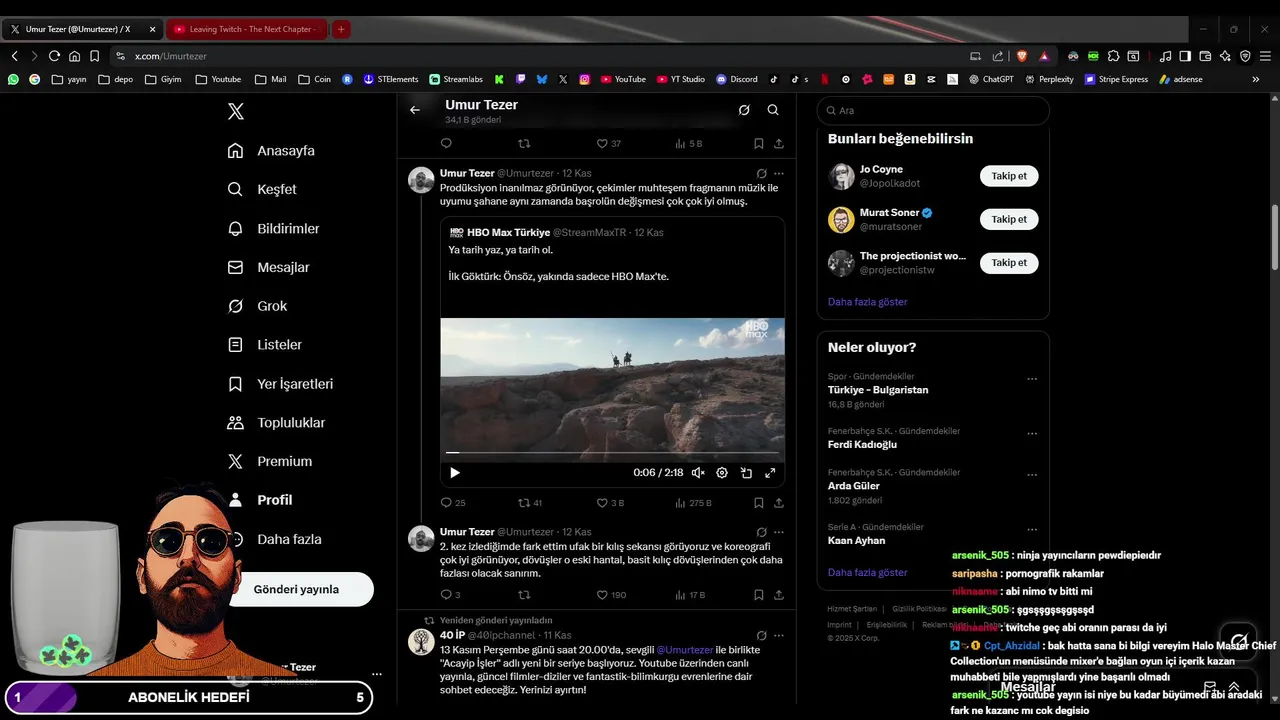Open the yayın bookmarks folder
The width and height of the screenshot is (1280, 720).
coord(69,79)
